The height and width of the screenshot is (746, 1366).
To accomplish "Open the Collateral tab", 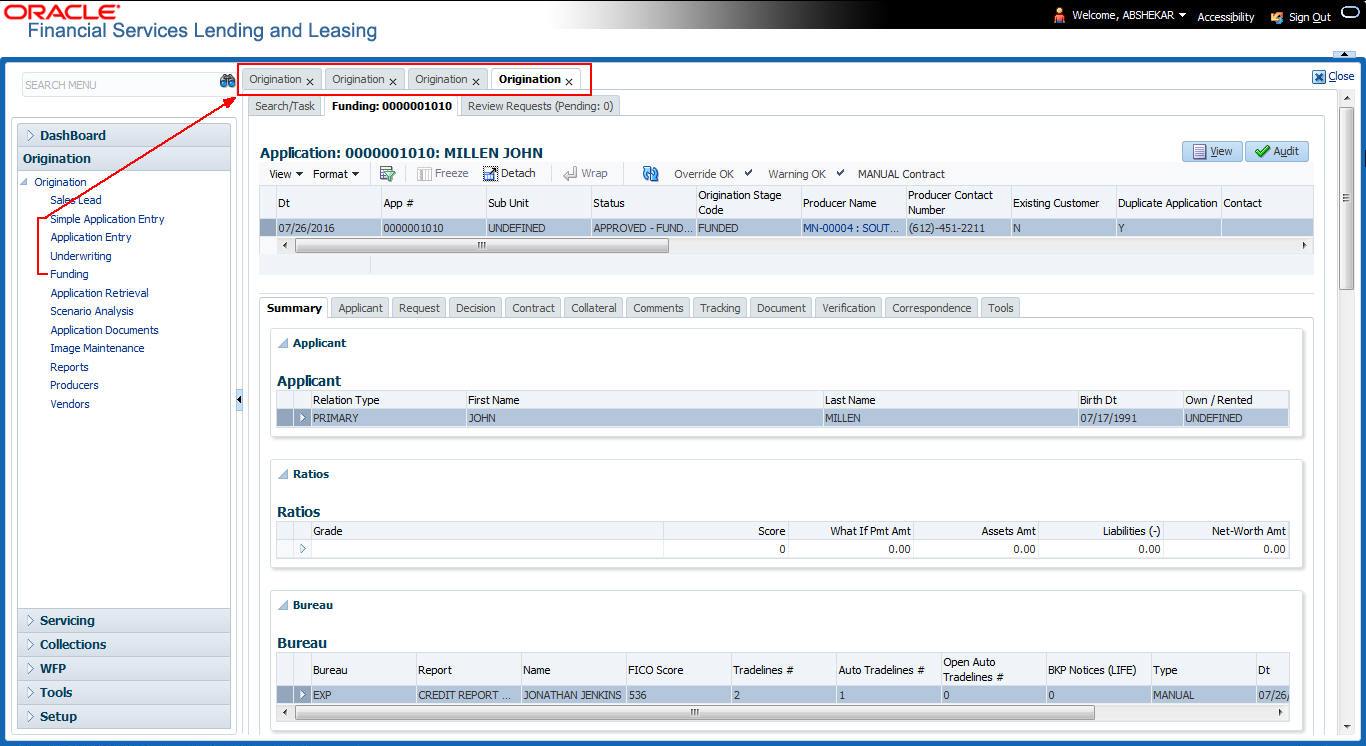I will point(593,308).
